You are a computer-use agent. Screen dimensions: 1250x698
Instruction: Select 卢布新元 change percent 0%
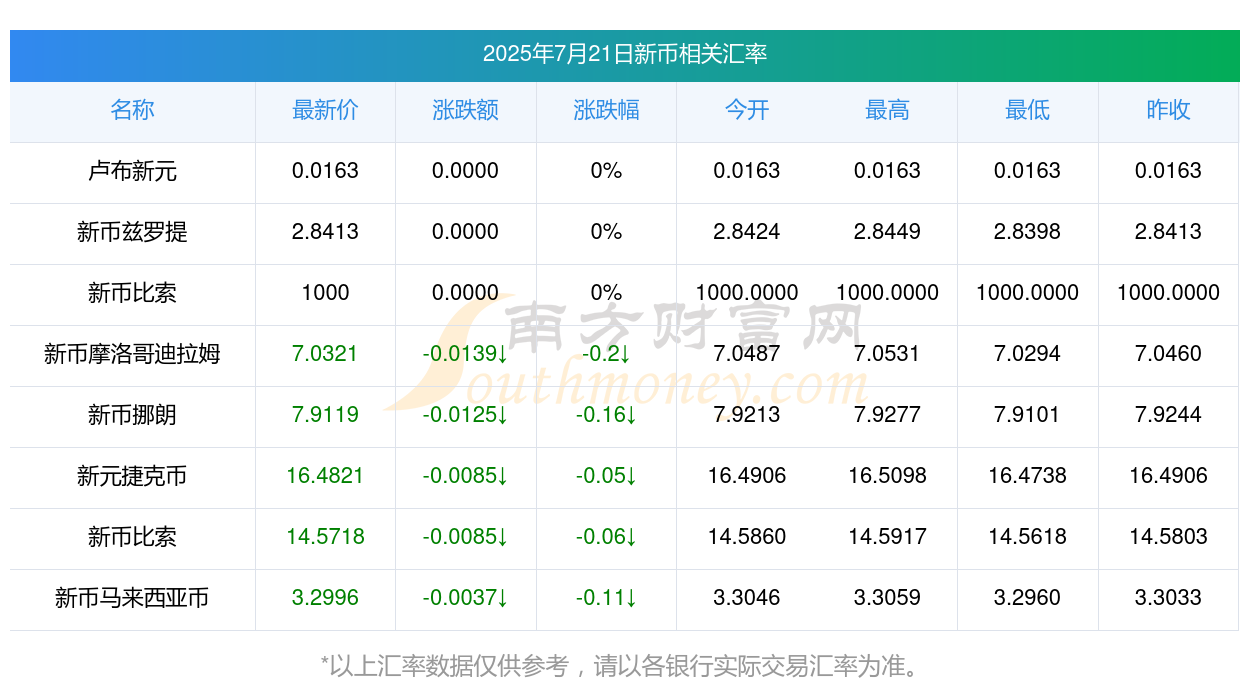[x=606, y=171]
